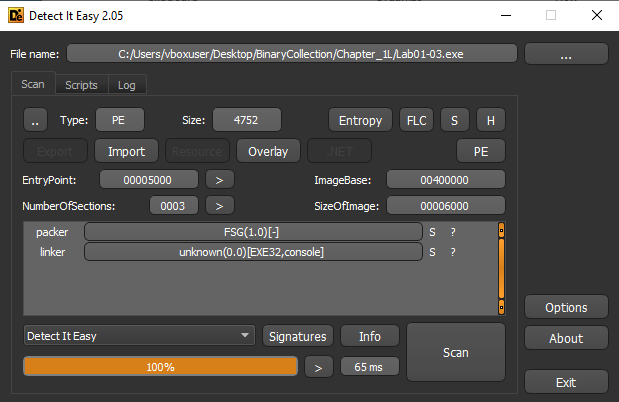
Task: Click the arrow next to EntryPoint
Action: pyautogui.click(x=219, y=180)
